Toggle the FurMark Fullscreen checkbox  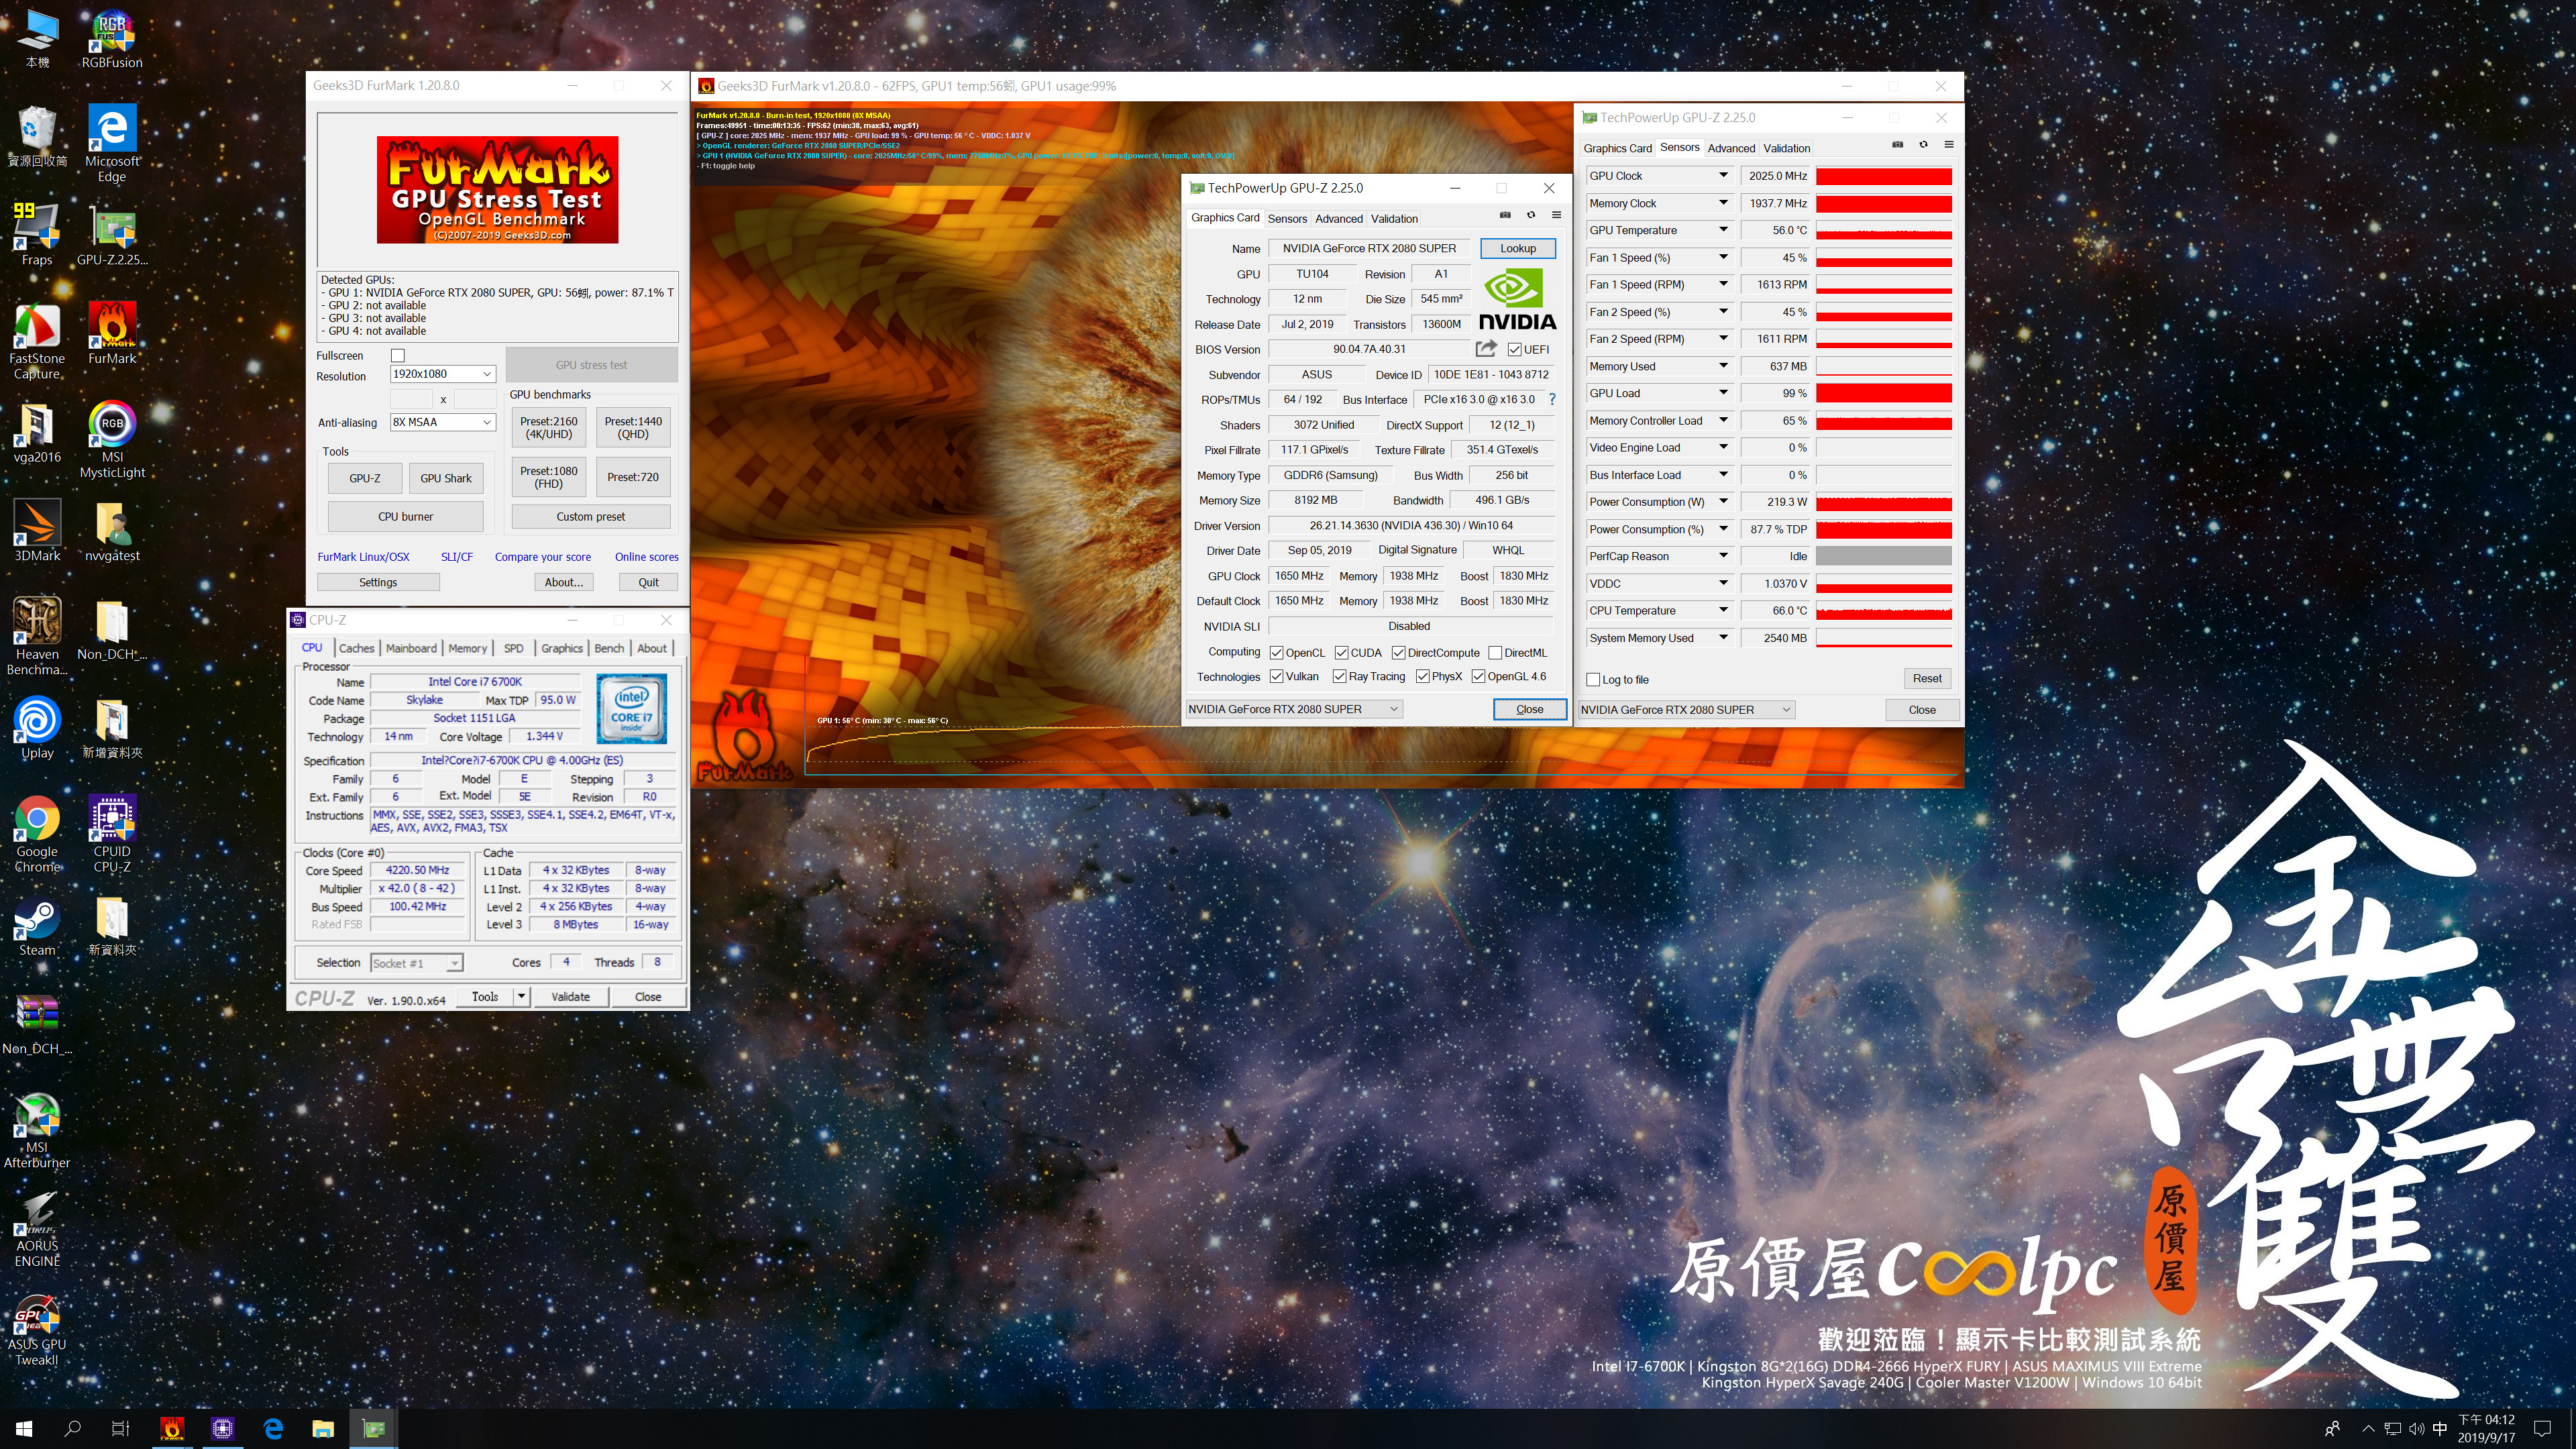pos(398,356)
